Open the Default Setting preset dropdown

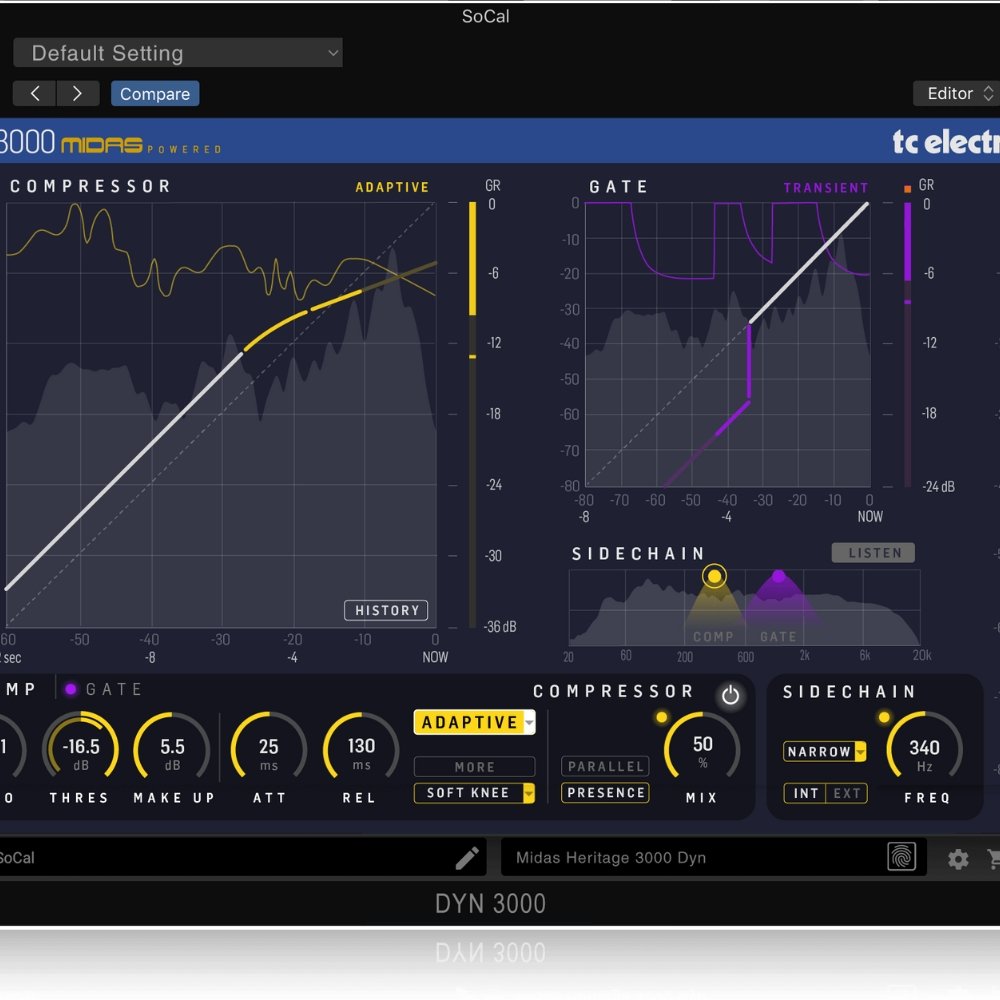click(x=178, y=54)
